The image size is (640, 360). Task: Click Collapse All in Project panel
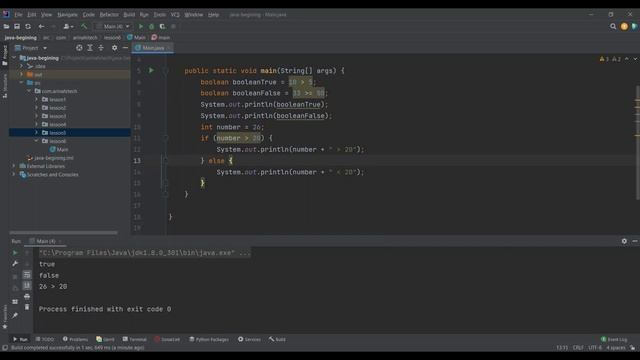click(x=101, y=48)
